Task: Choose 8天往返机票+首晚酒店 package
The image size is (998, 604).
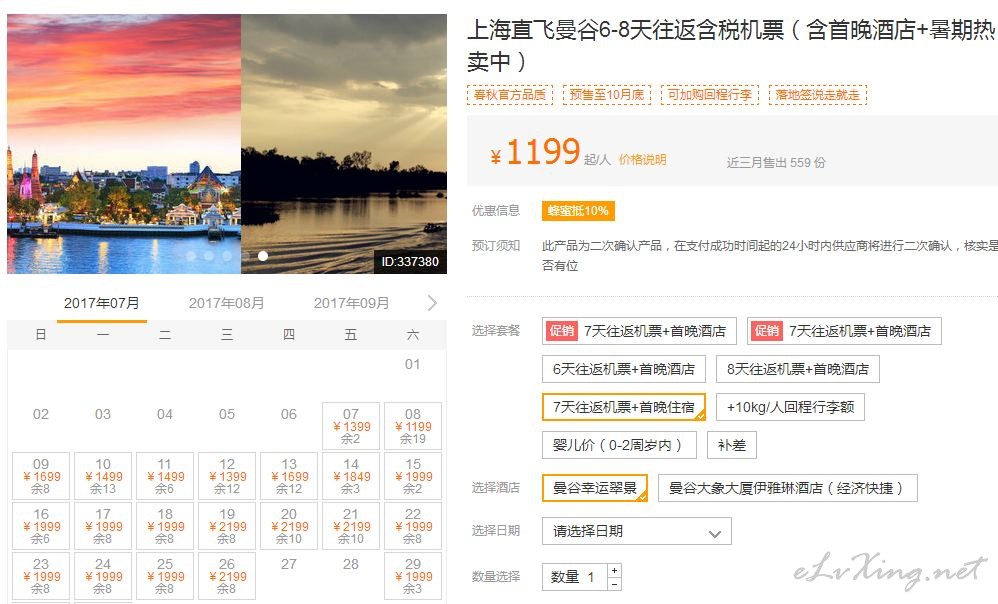Action: click(x=798, y=369)
